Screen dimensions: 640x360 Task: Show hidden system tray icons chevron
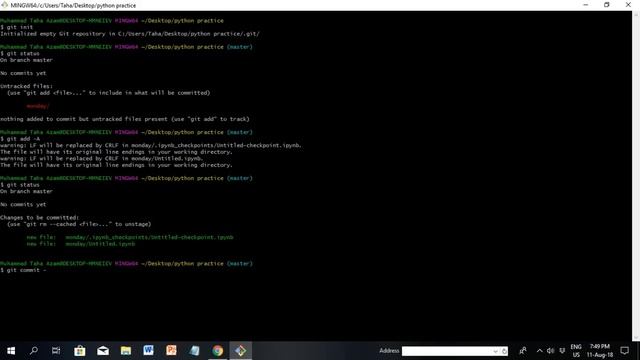(x=540, y=351)
